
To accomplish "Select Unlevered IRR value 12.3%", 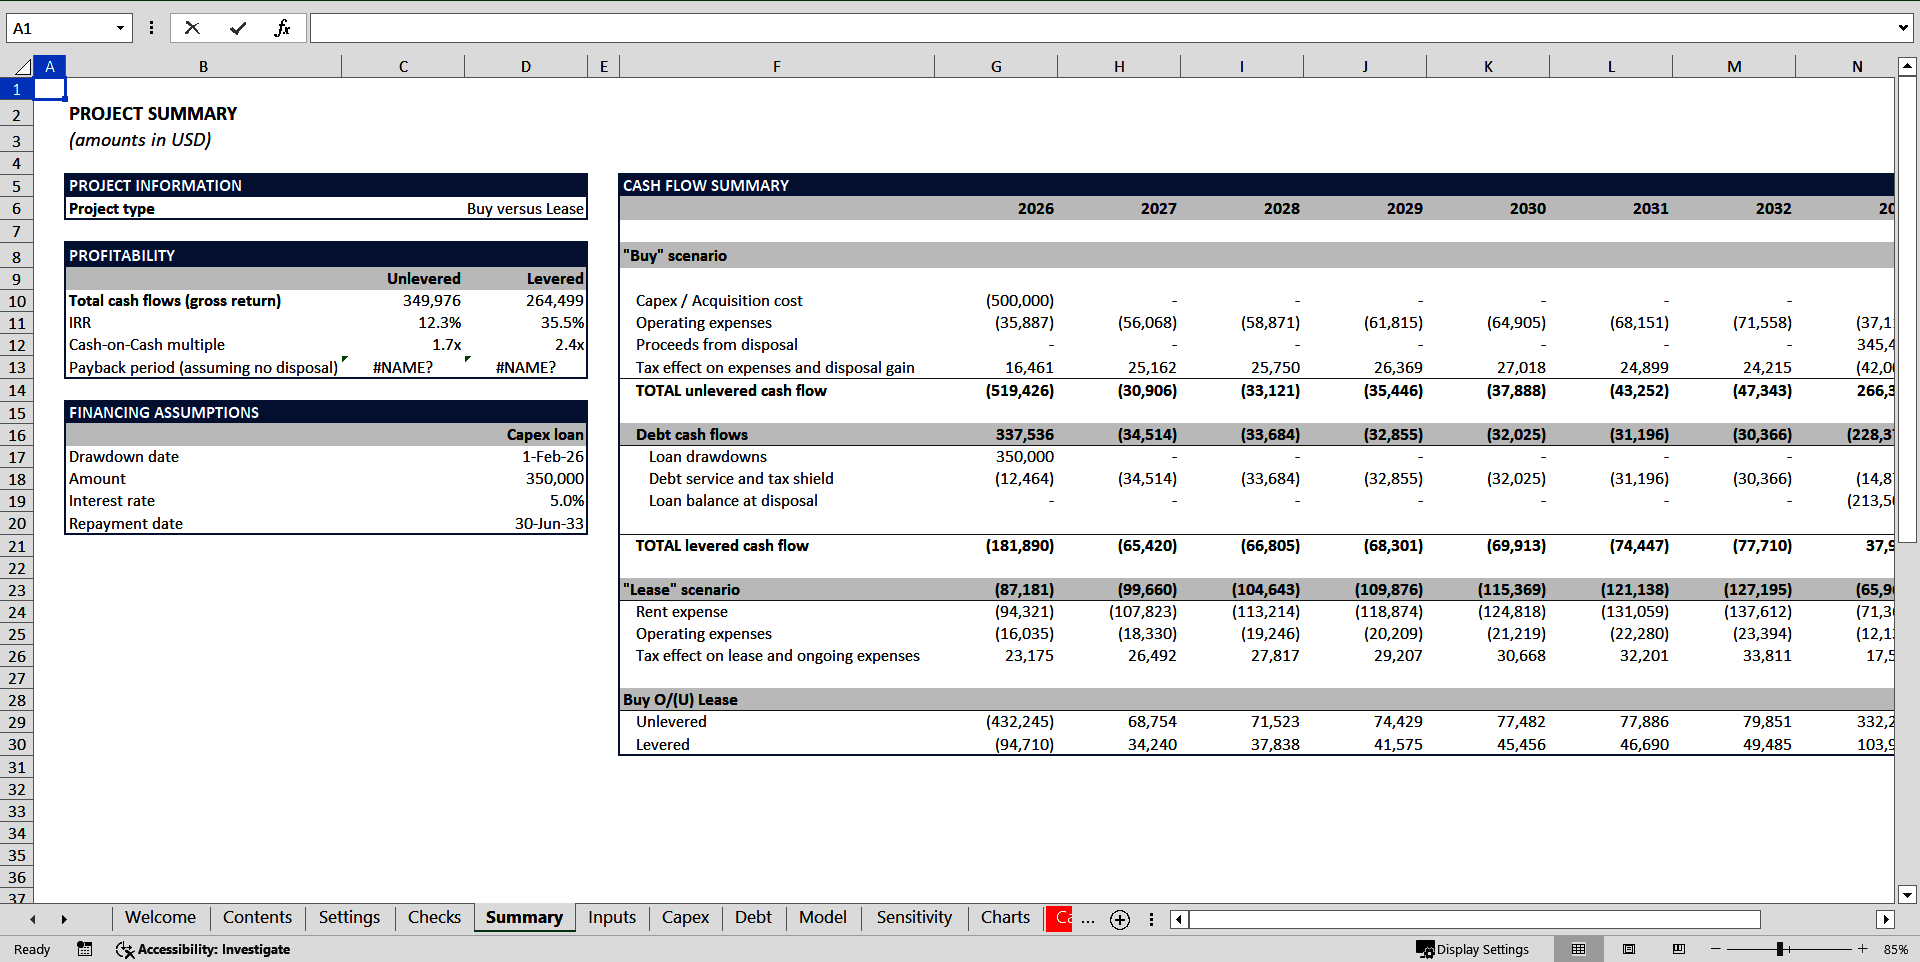I will (x=403, y=323).
